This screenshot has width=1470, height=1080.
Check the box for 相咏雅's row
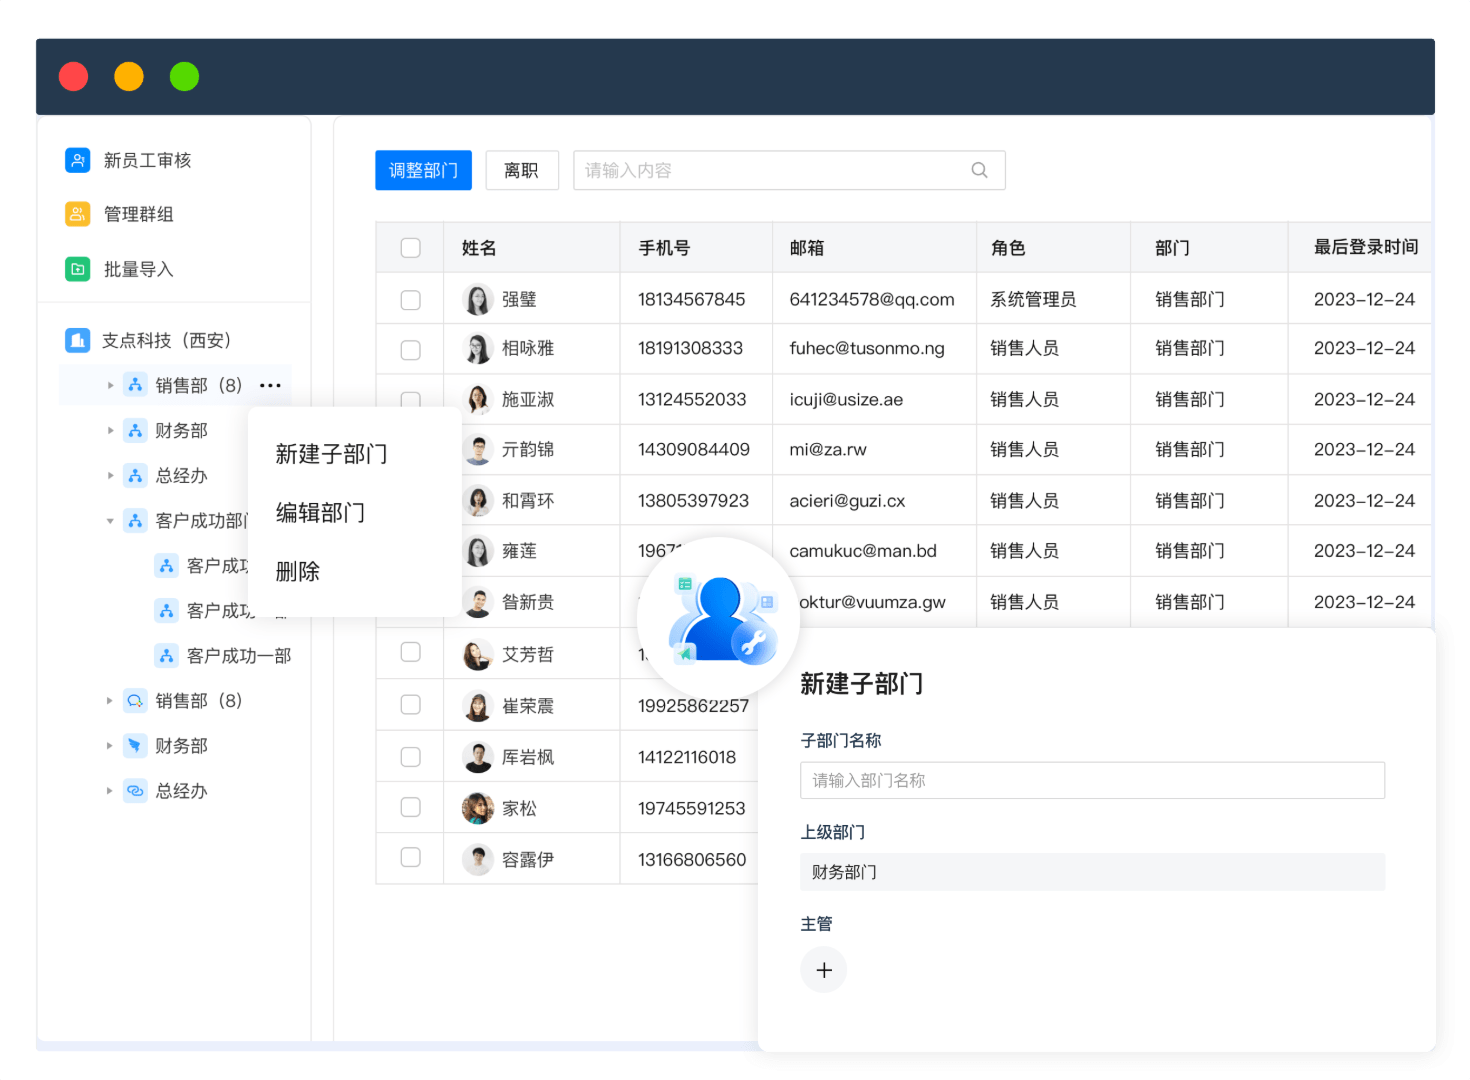point(410,350)
